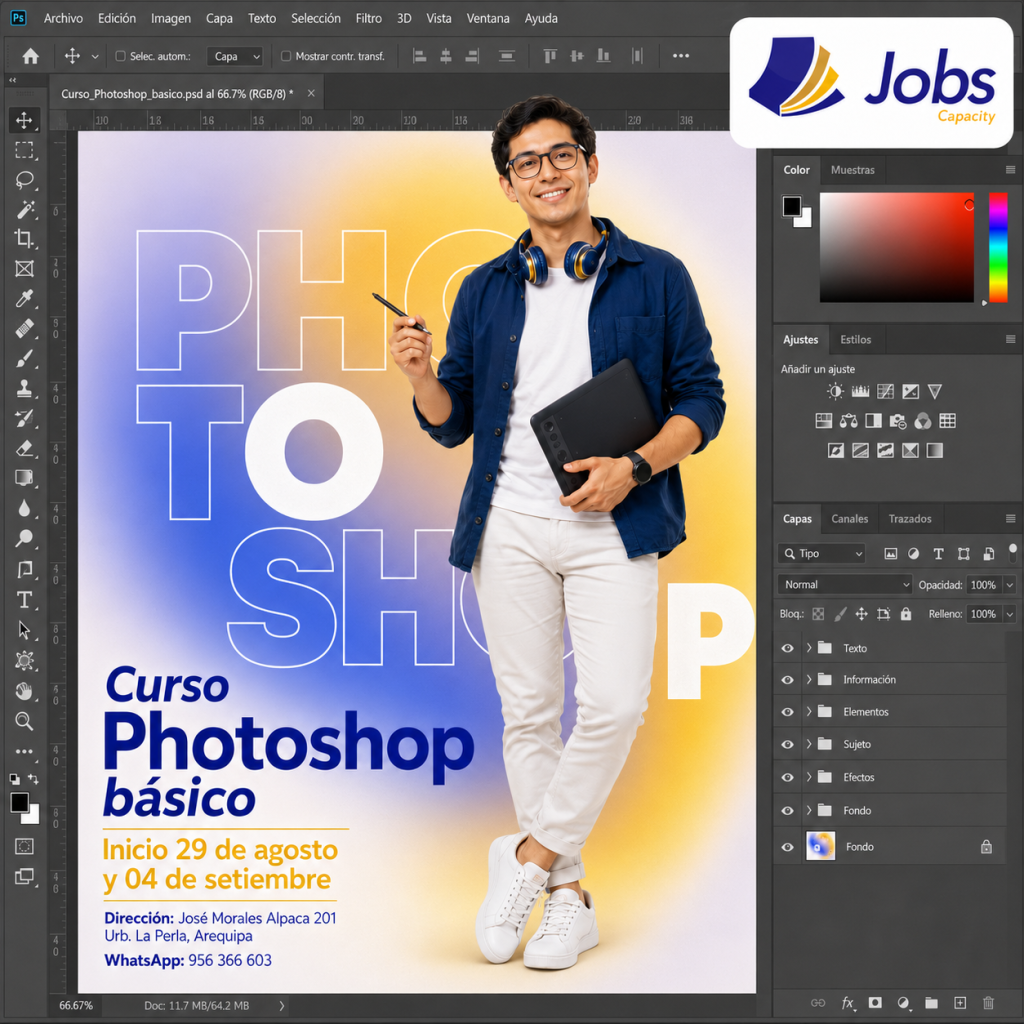The height and width of the screenshot is (1024, 1024).
Task: Add a Color Balance adjustment
Action: [x=848, y=421]
